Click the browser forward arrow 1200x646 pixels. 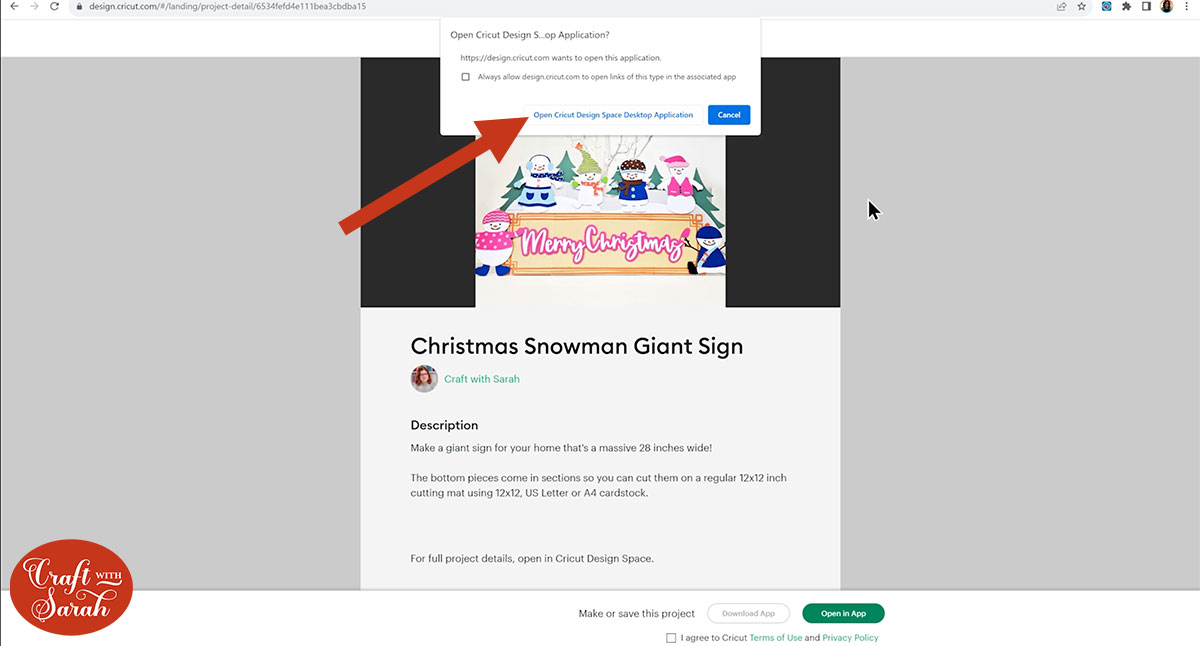click(x=34, y=6)
